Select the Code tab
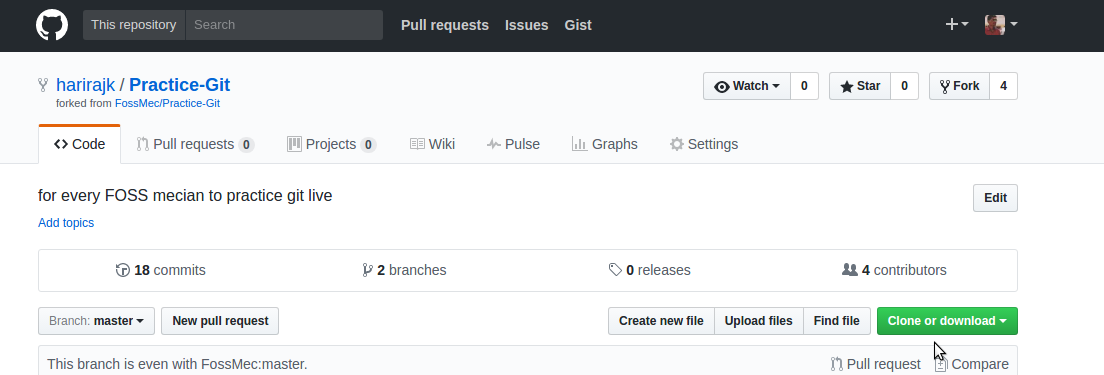 point(80,144)
